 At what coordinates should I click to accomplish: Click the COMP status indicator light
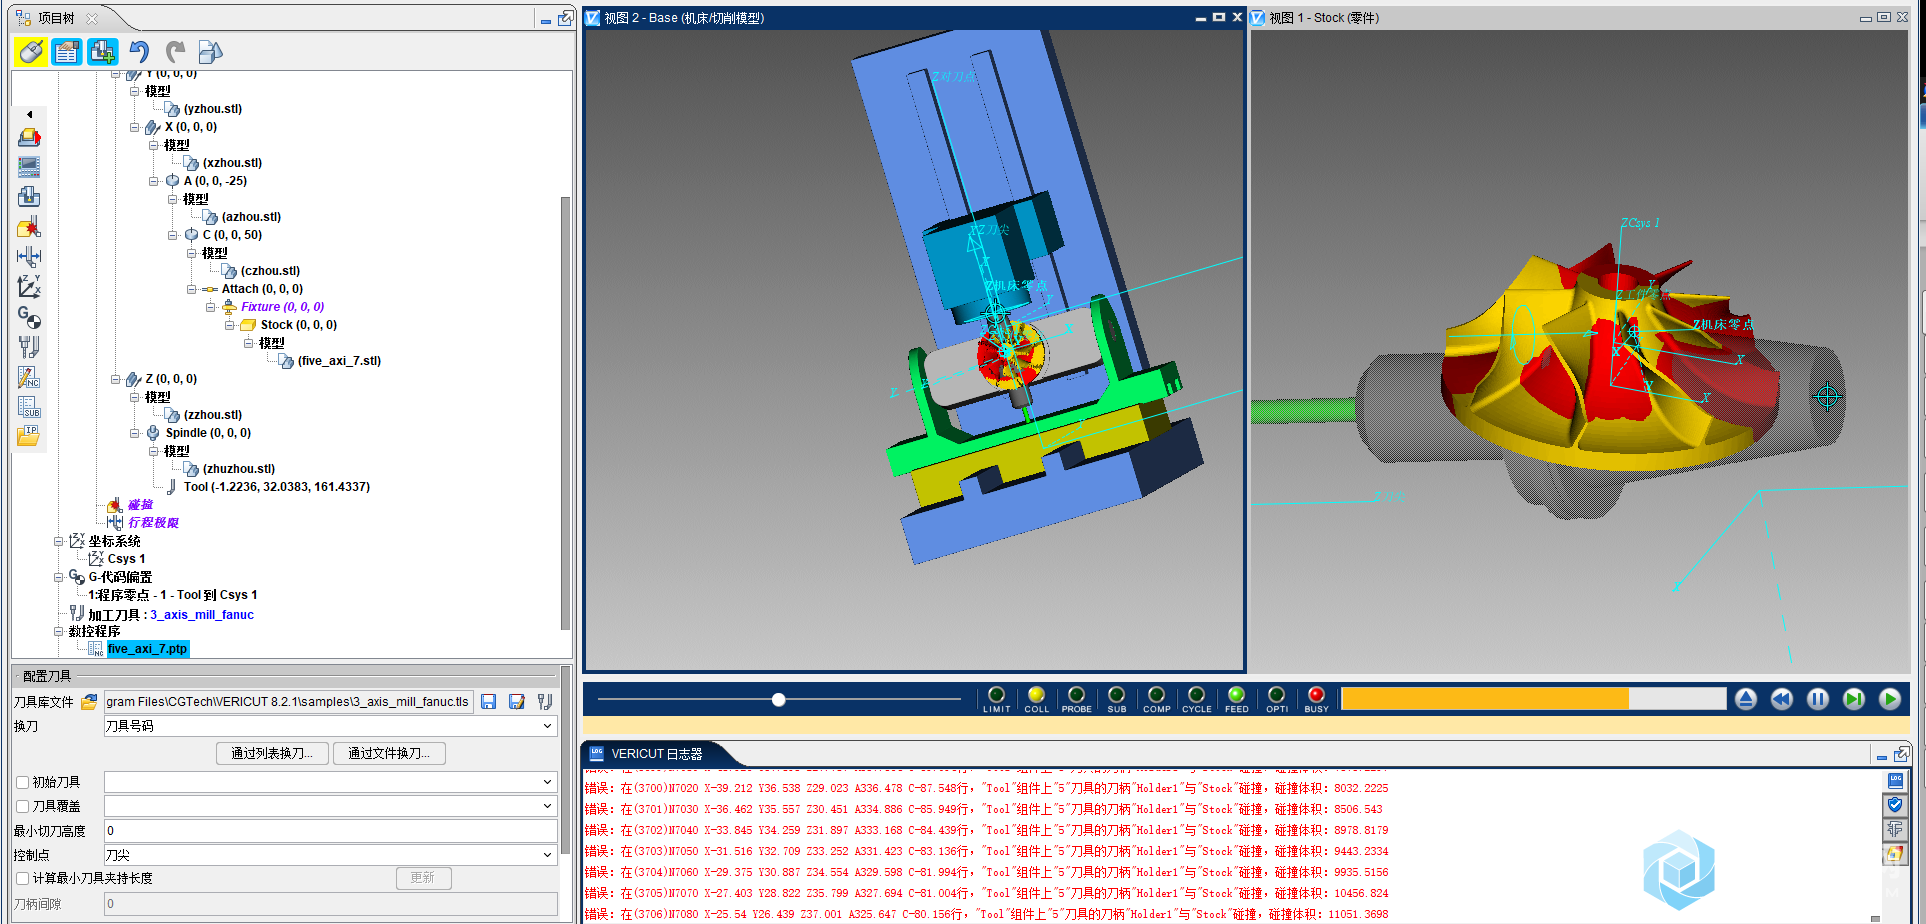(x=1156, y=695)
